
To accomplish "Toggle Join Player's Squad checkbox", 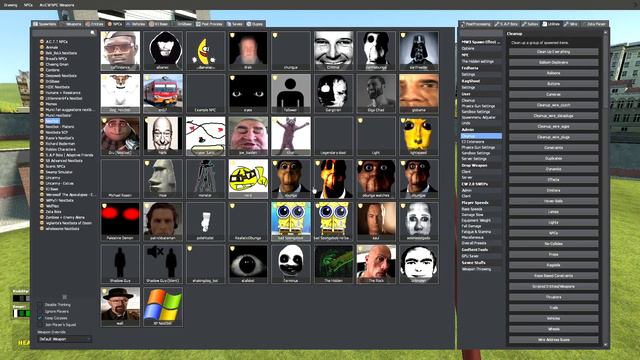I will (x=40, y=324).
